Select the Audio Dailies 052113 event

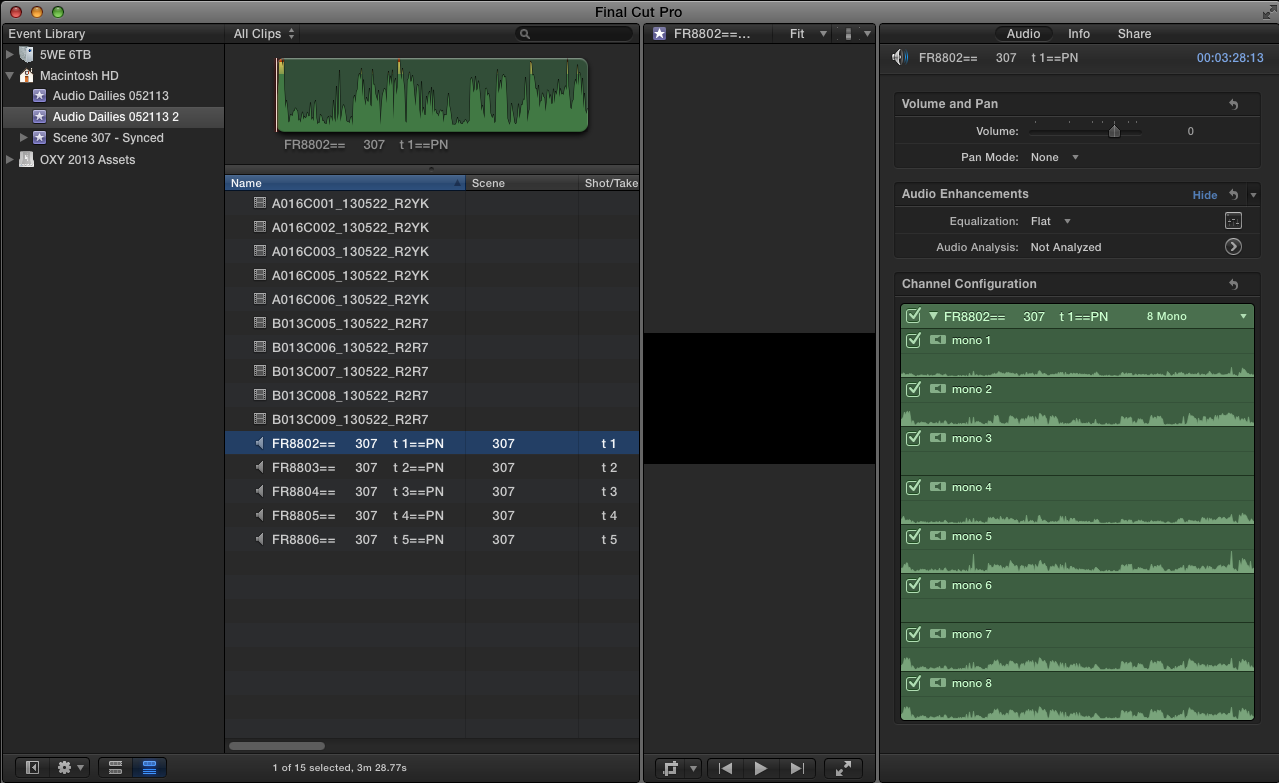[x=110, y=96]
